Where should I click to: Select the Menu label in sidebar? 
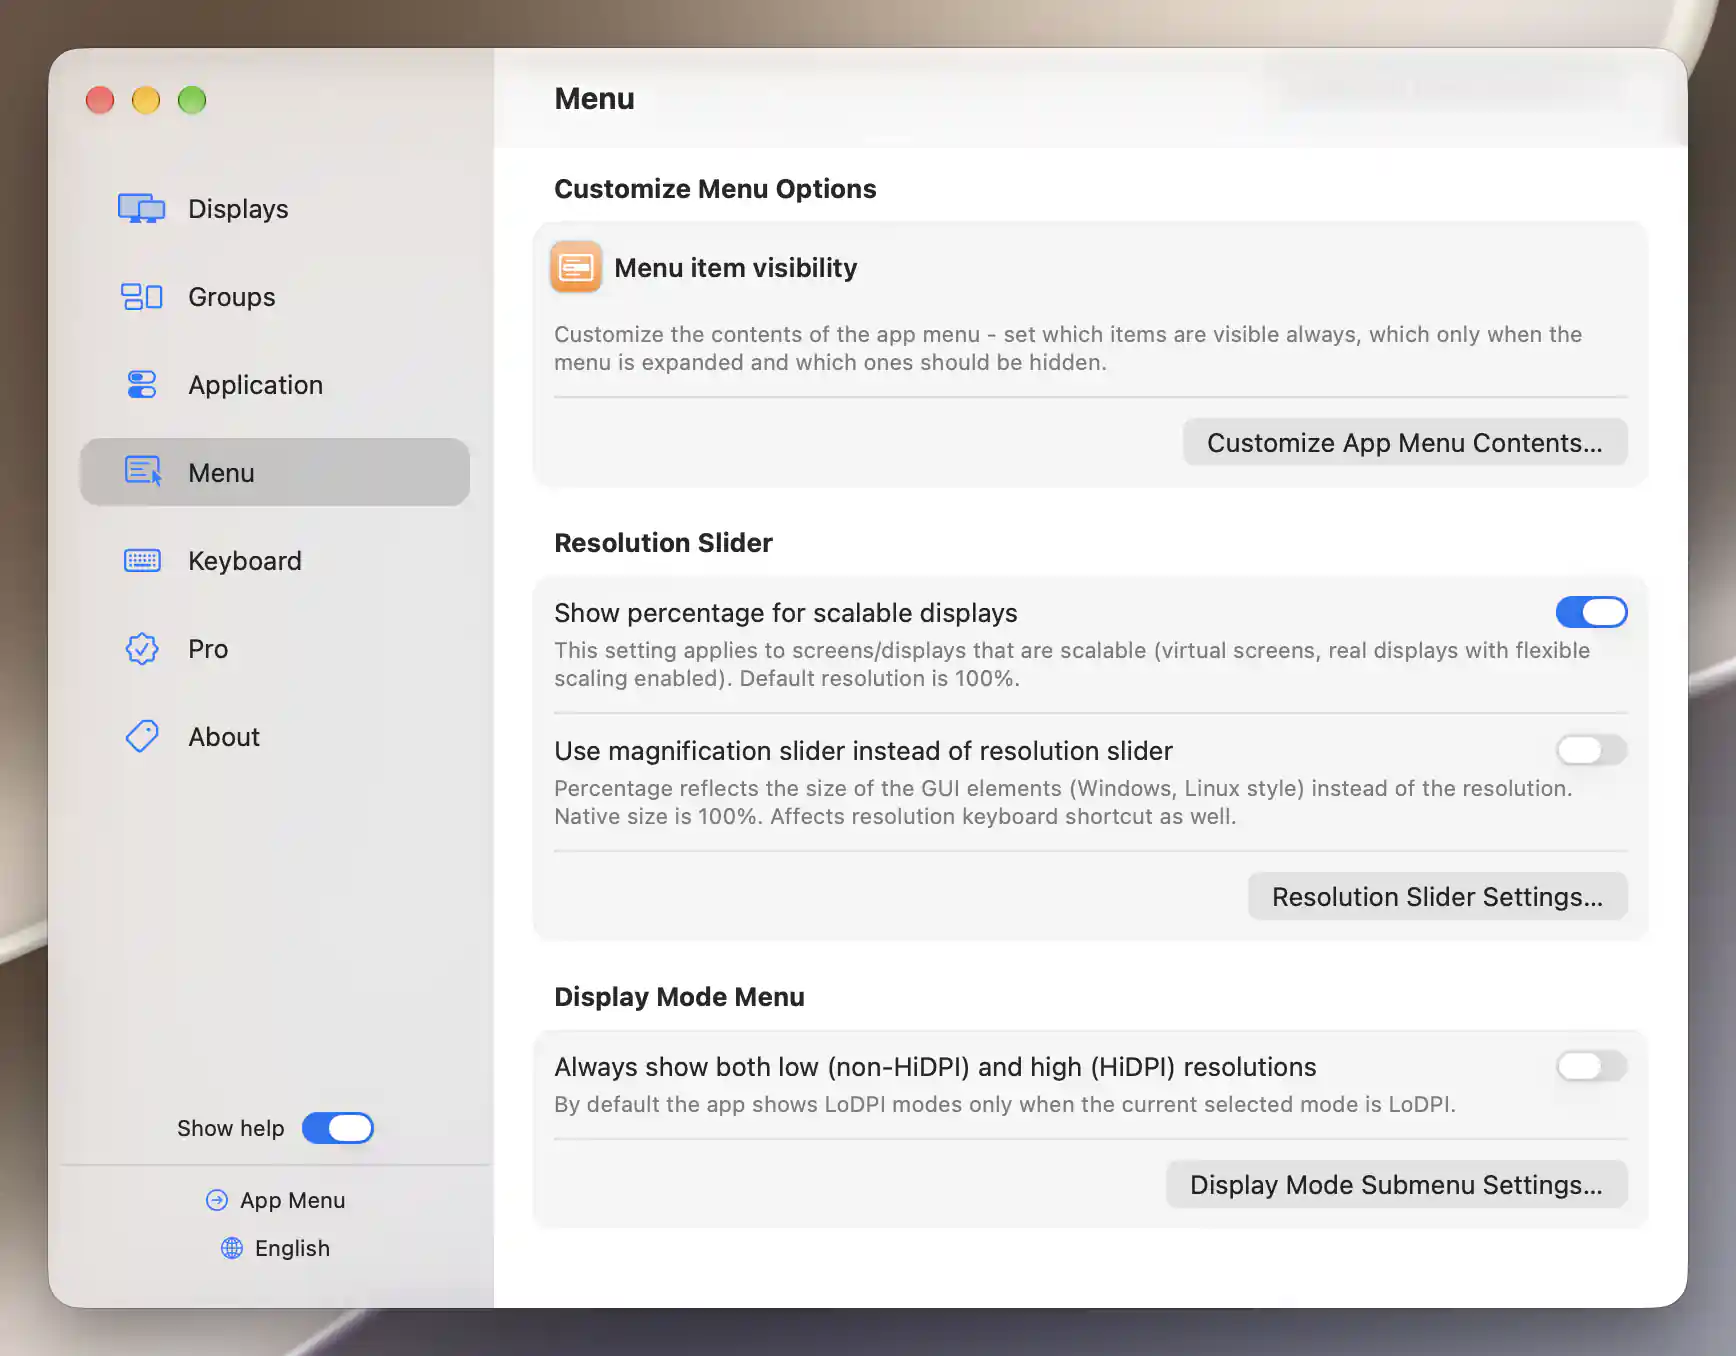[x=221, y=472]
